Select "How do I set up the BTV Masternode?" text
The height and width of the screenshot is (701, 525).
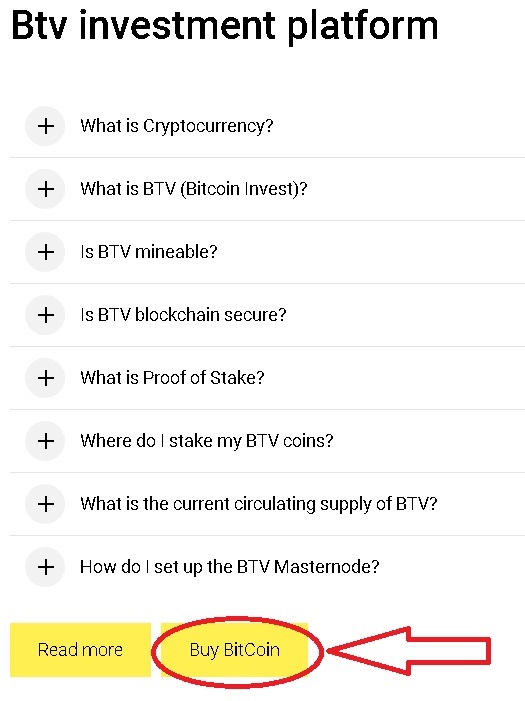click(229, 567)
